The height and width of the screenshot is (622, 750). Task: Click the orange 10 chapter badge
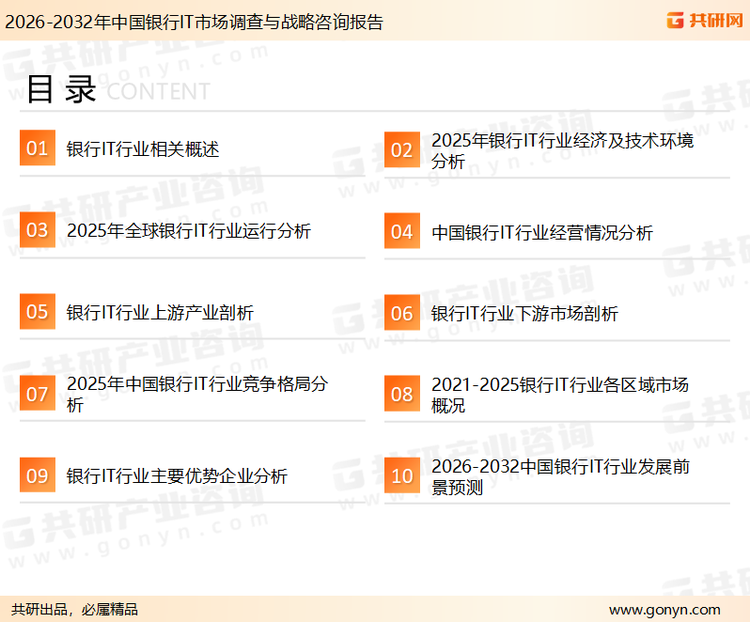pyautogui.click(x=402, y=476)
